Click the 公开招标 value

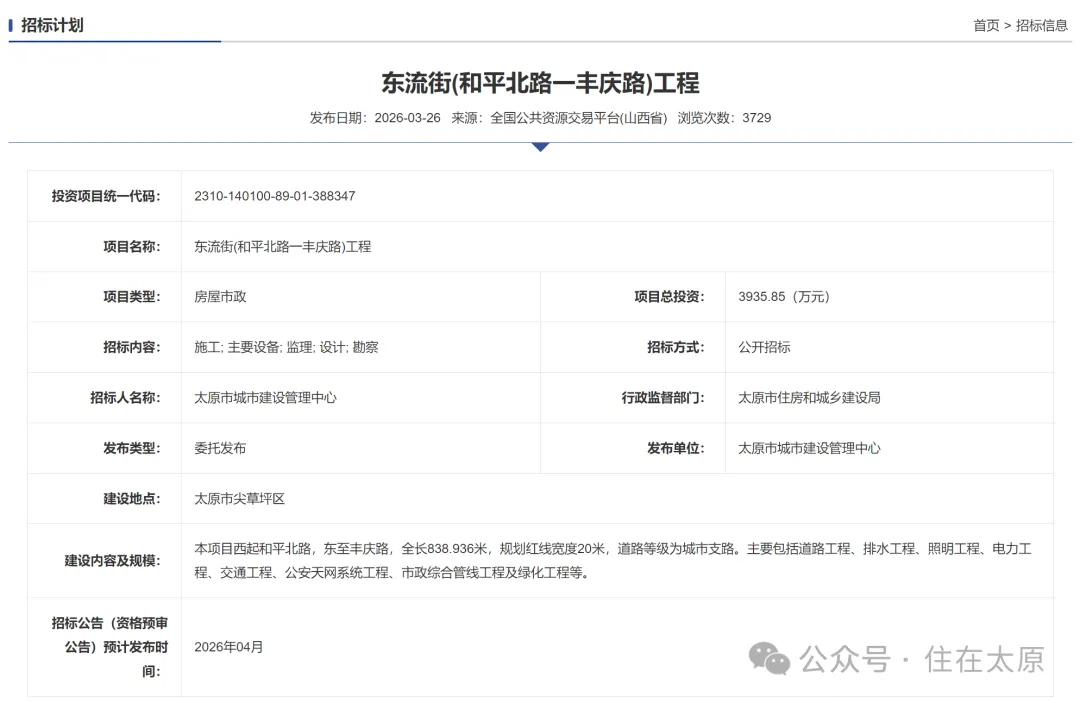765,347
